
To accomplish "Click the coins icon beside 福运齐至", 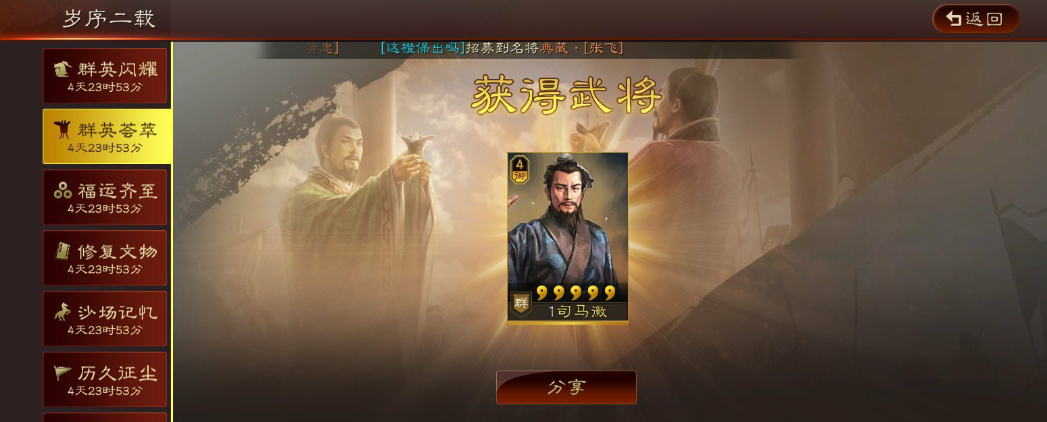I will point(63,191).
